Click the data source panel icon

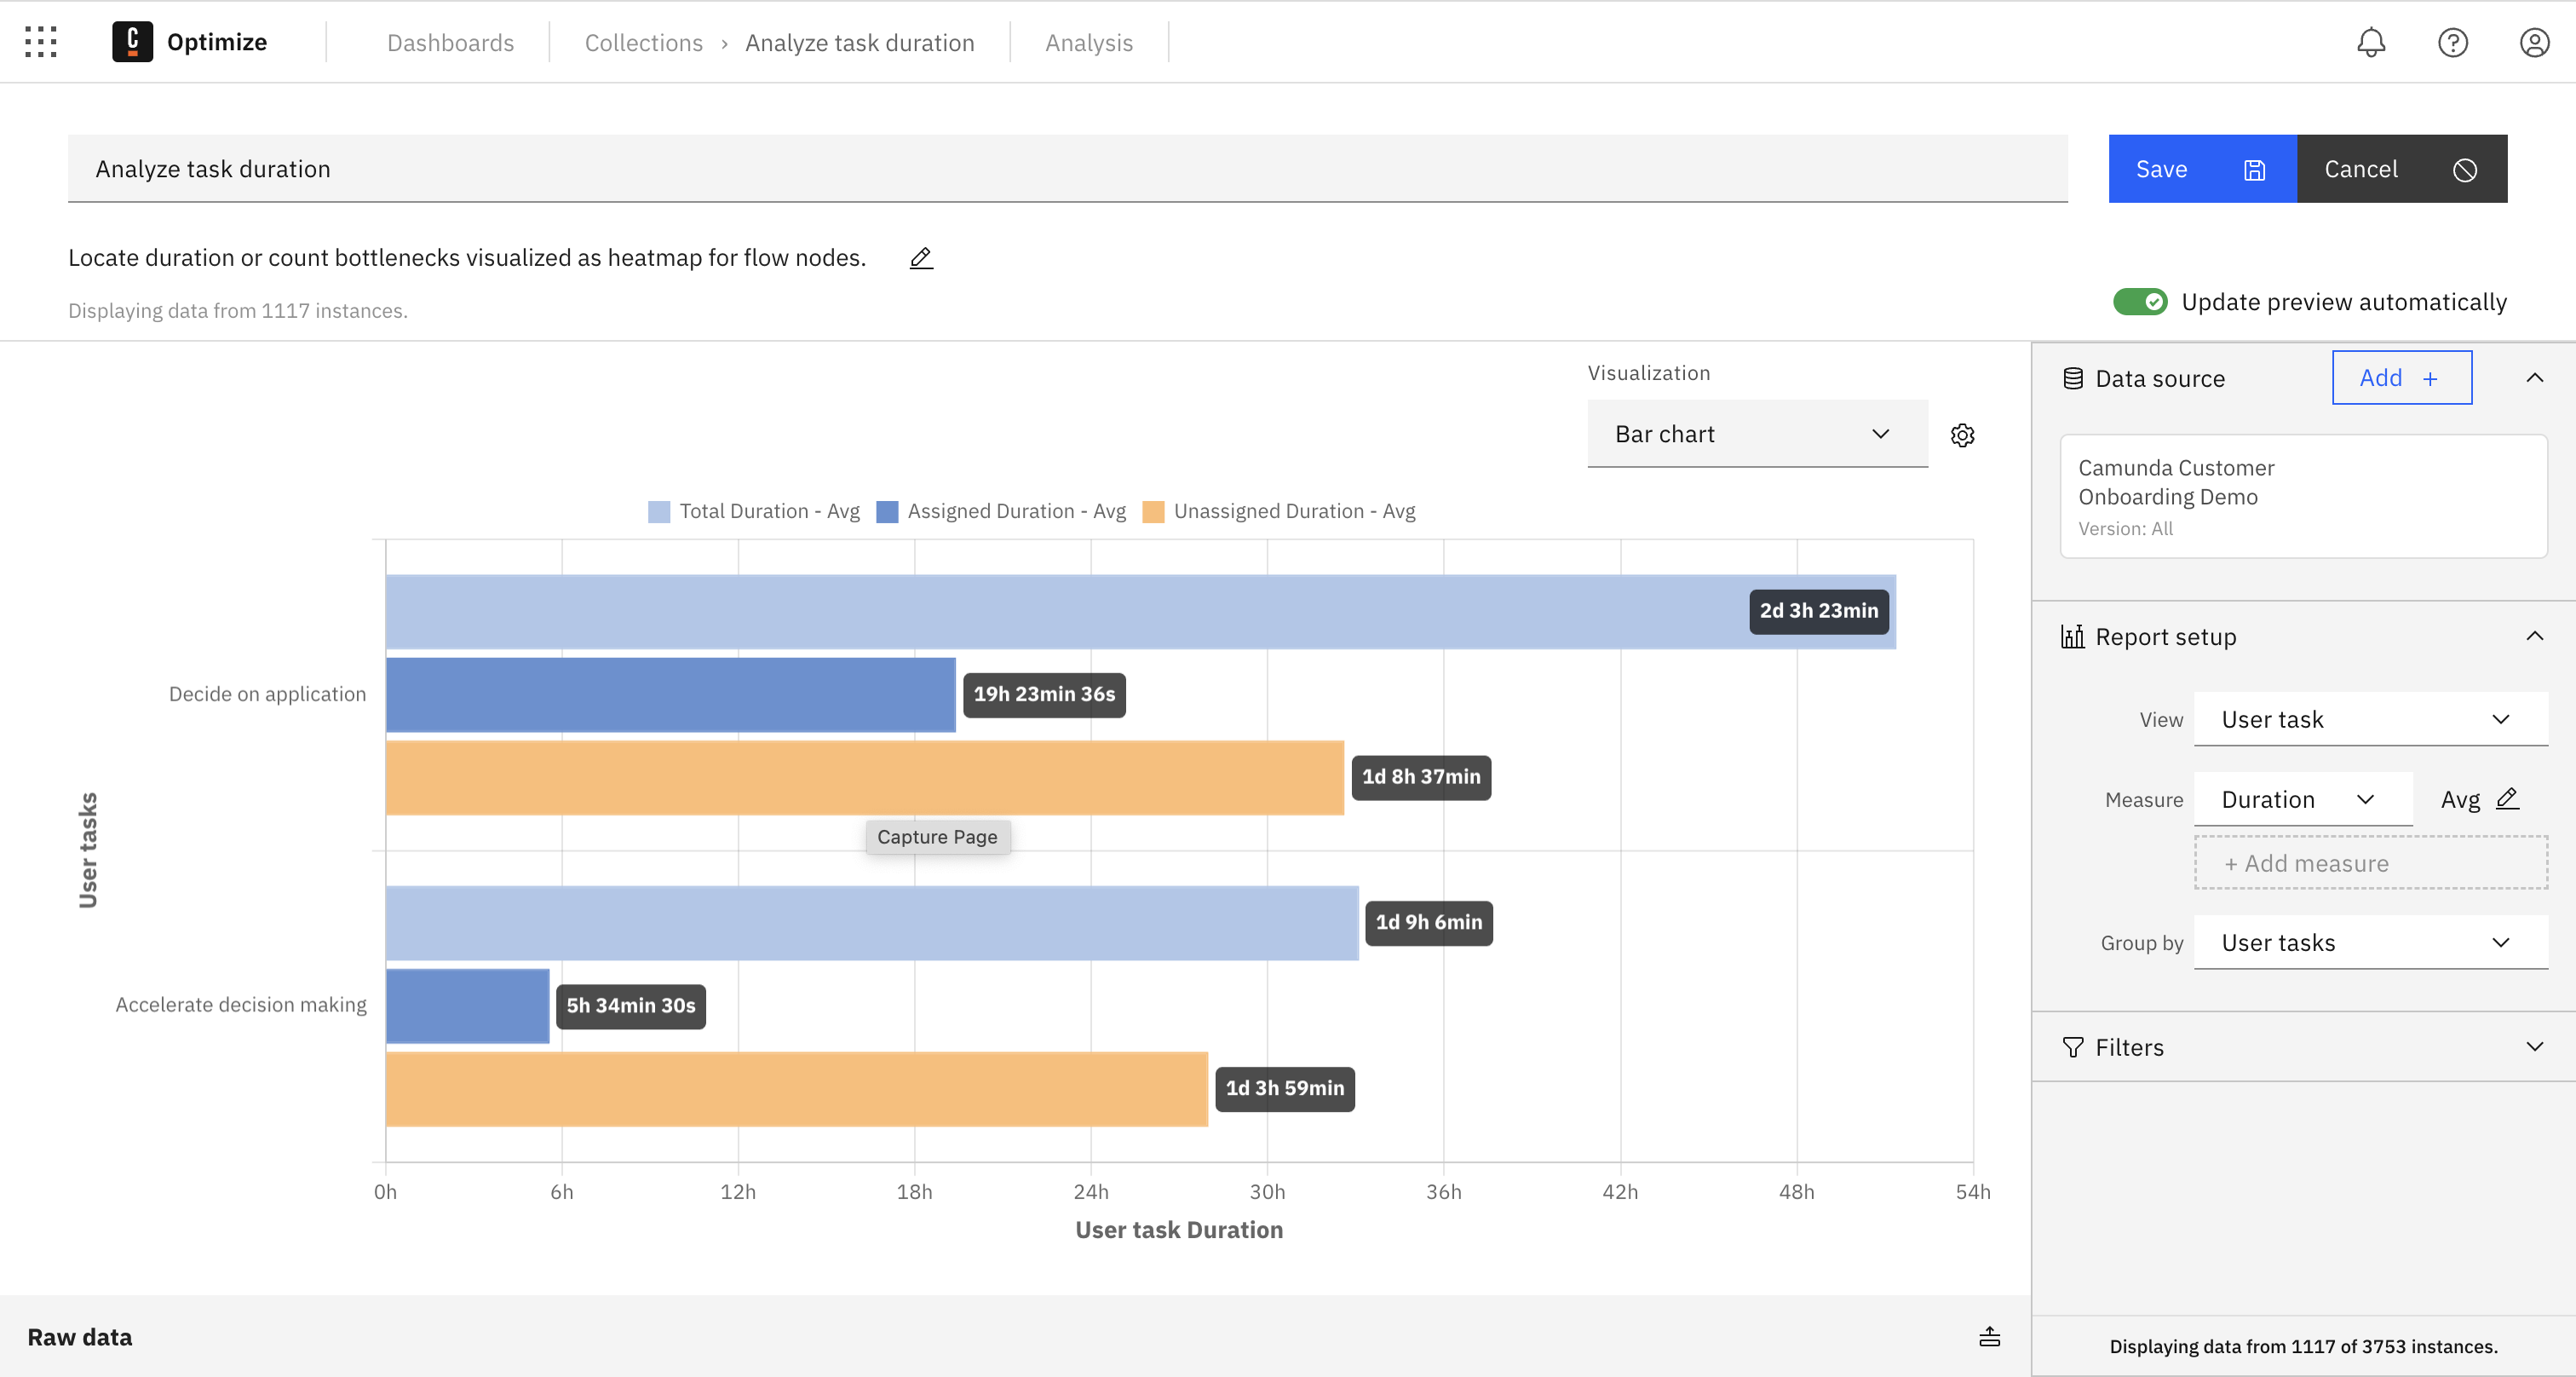pyautogui.click(x=2073, y=377)
